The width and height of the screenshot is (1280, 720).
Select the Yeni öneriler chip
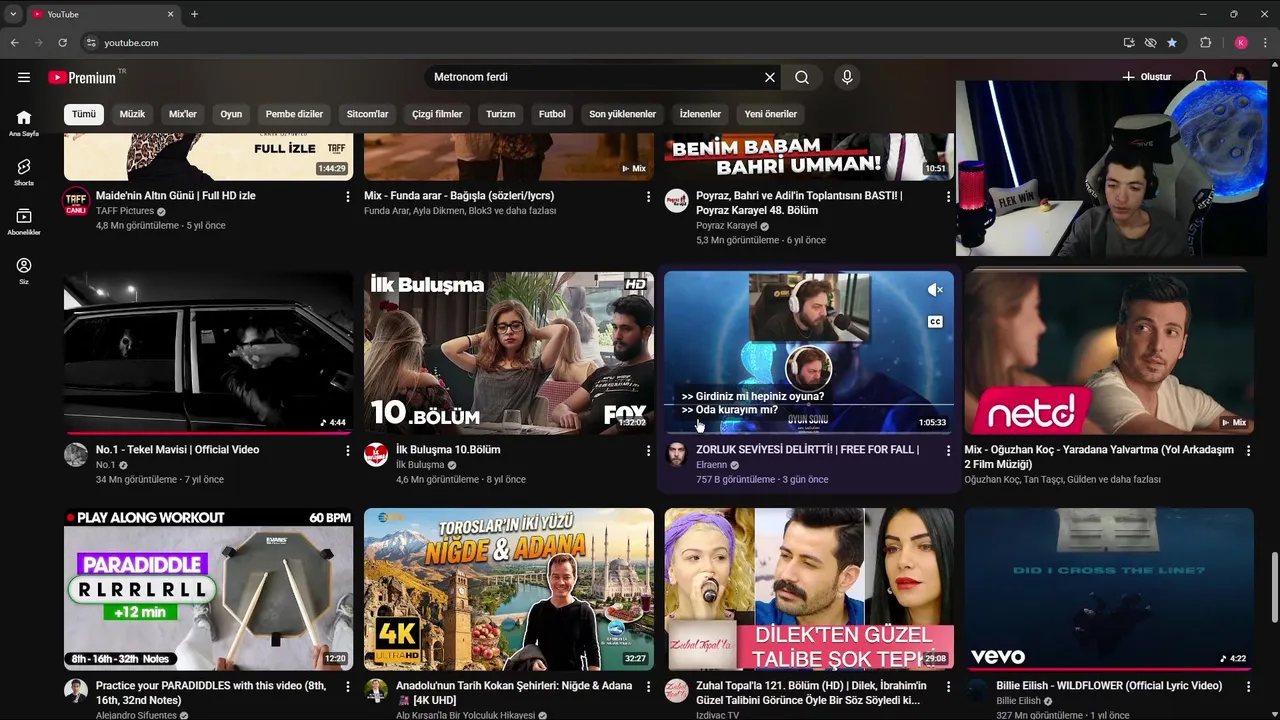pyautogui.click(x=771, y=114)
